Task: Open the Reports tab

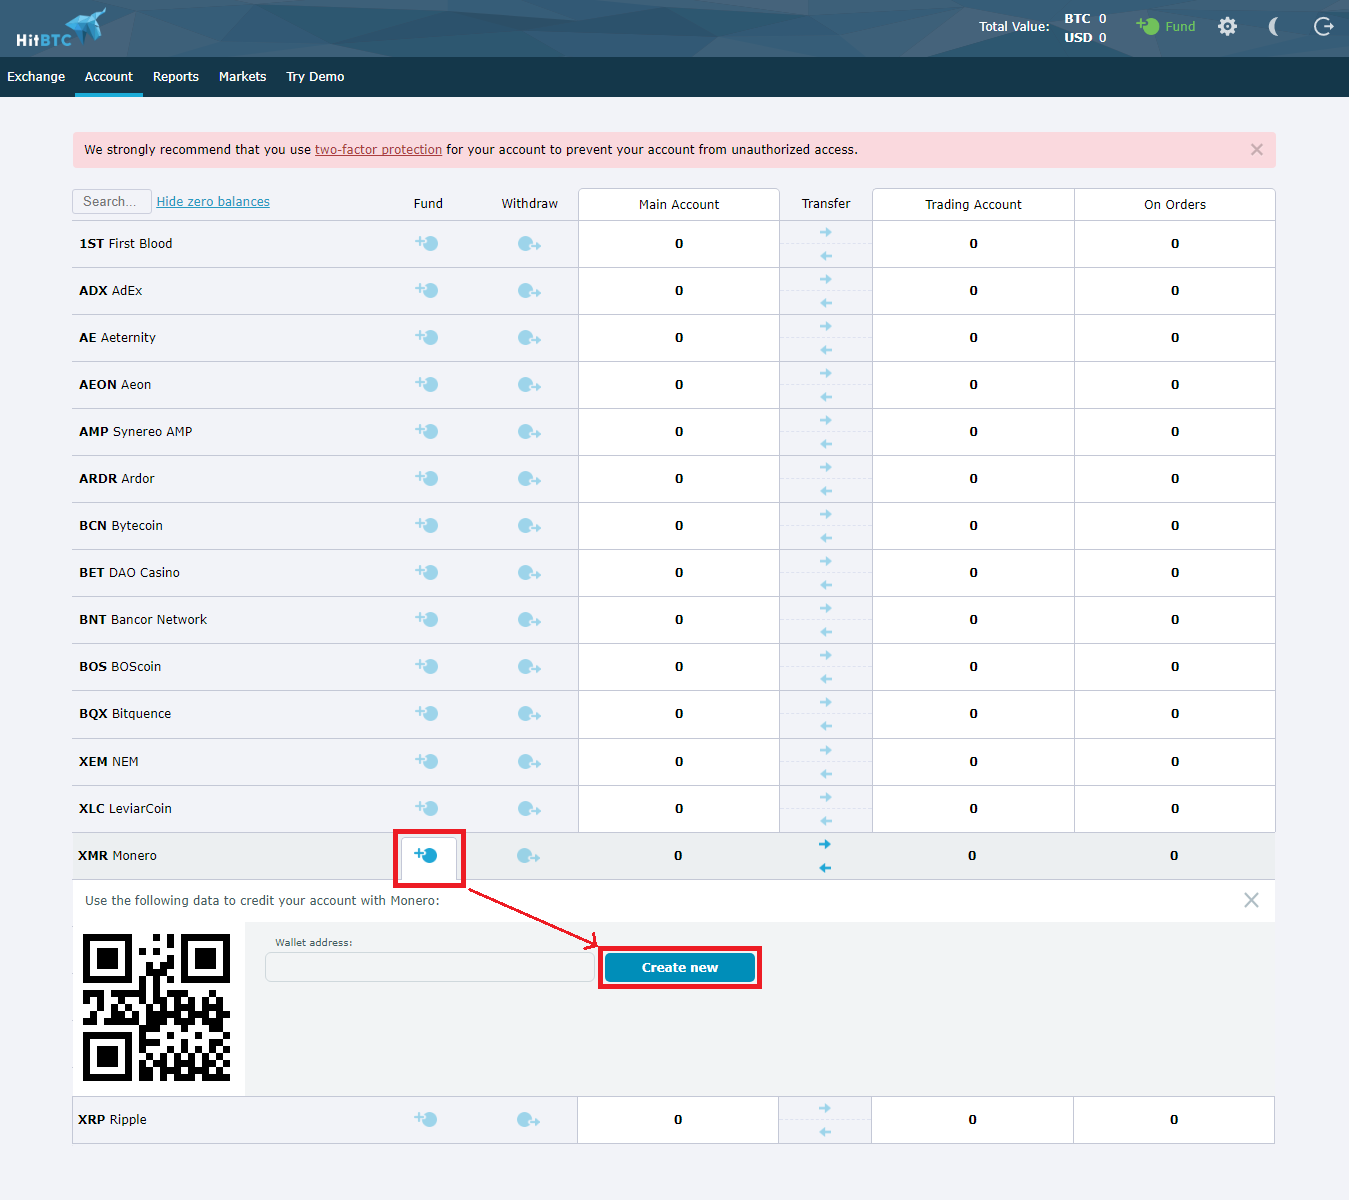Action: (176, 77)
